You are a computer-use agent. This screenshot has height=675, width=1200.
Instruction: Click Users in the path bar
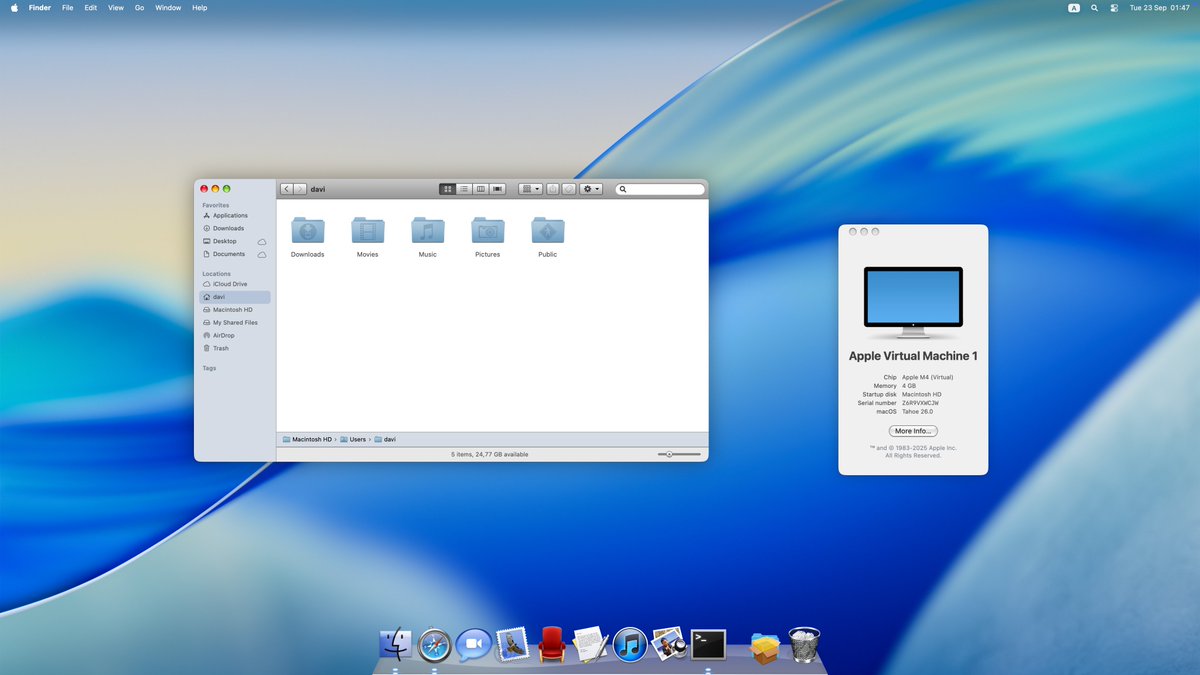pyautogui.click(x=353, y=439)
